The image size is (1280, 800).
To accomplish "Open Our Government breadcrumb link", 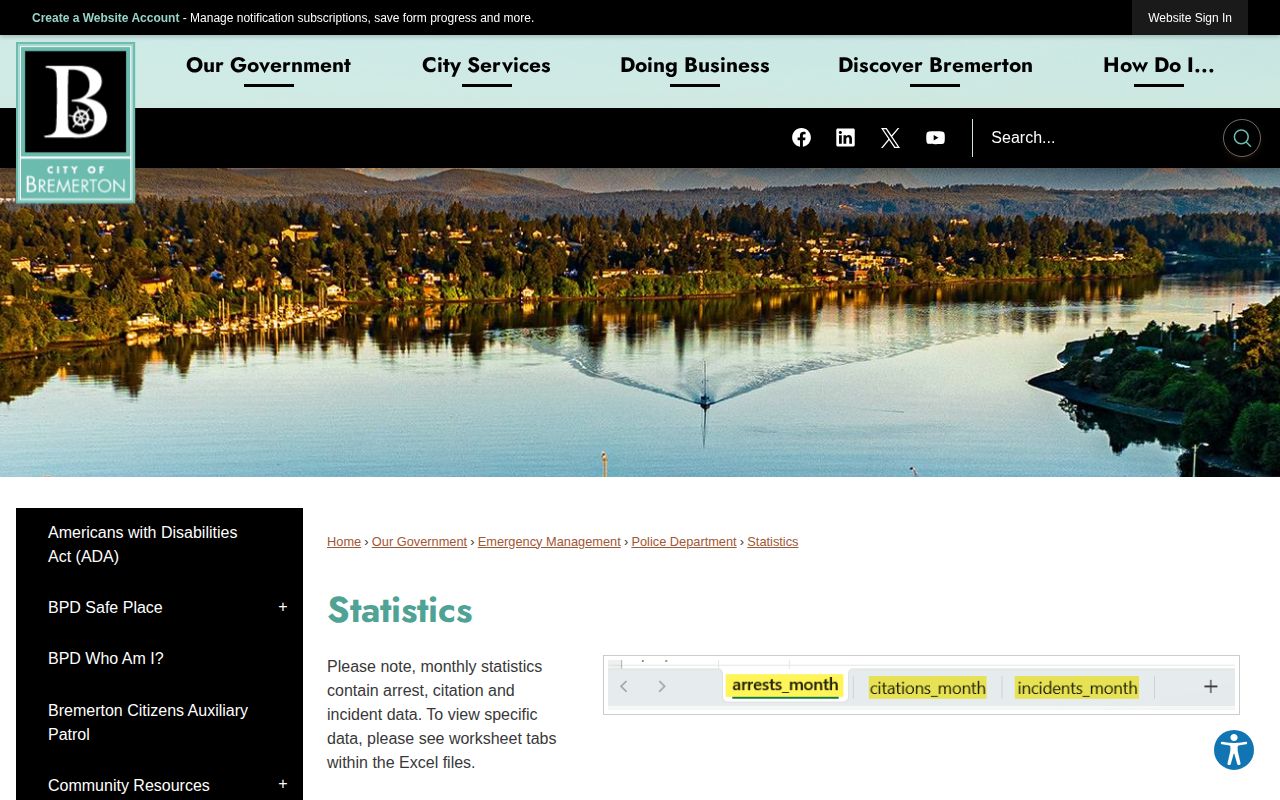I will click(419, 542).
